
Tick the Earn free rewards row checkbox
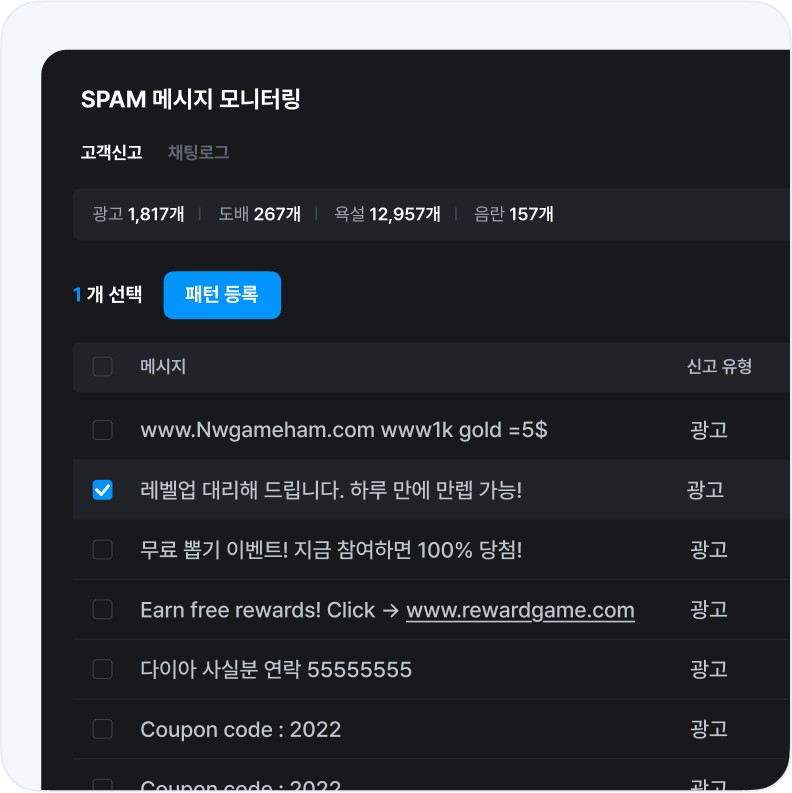102,610
